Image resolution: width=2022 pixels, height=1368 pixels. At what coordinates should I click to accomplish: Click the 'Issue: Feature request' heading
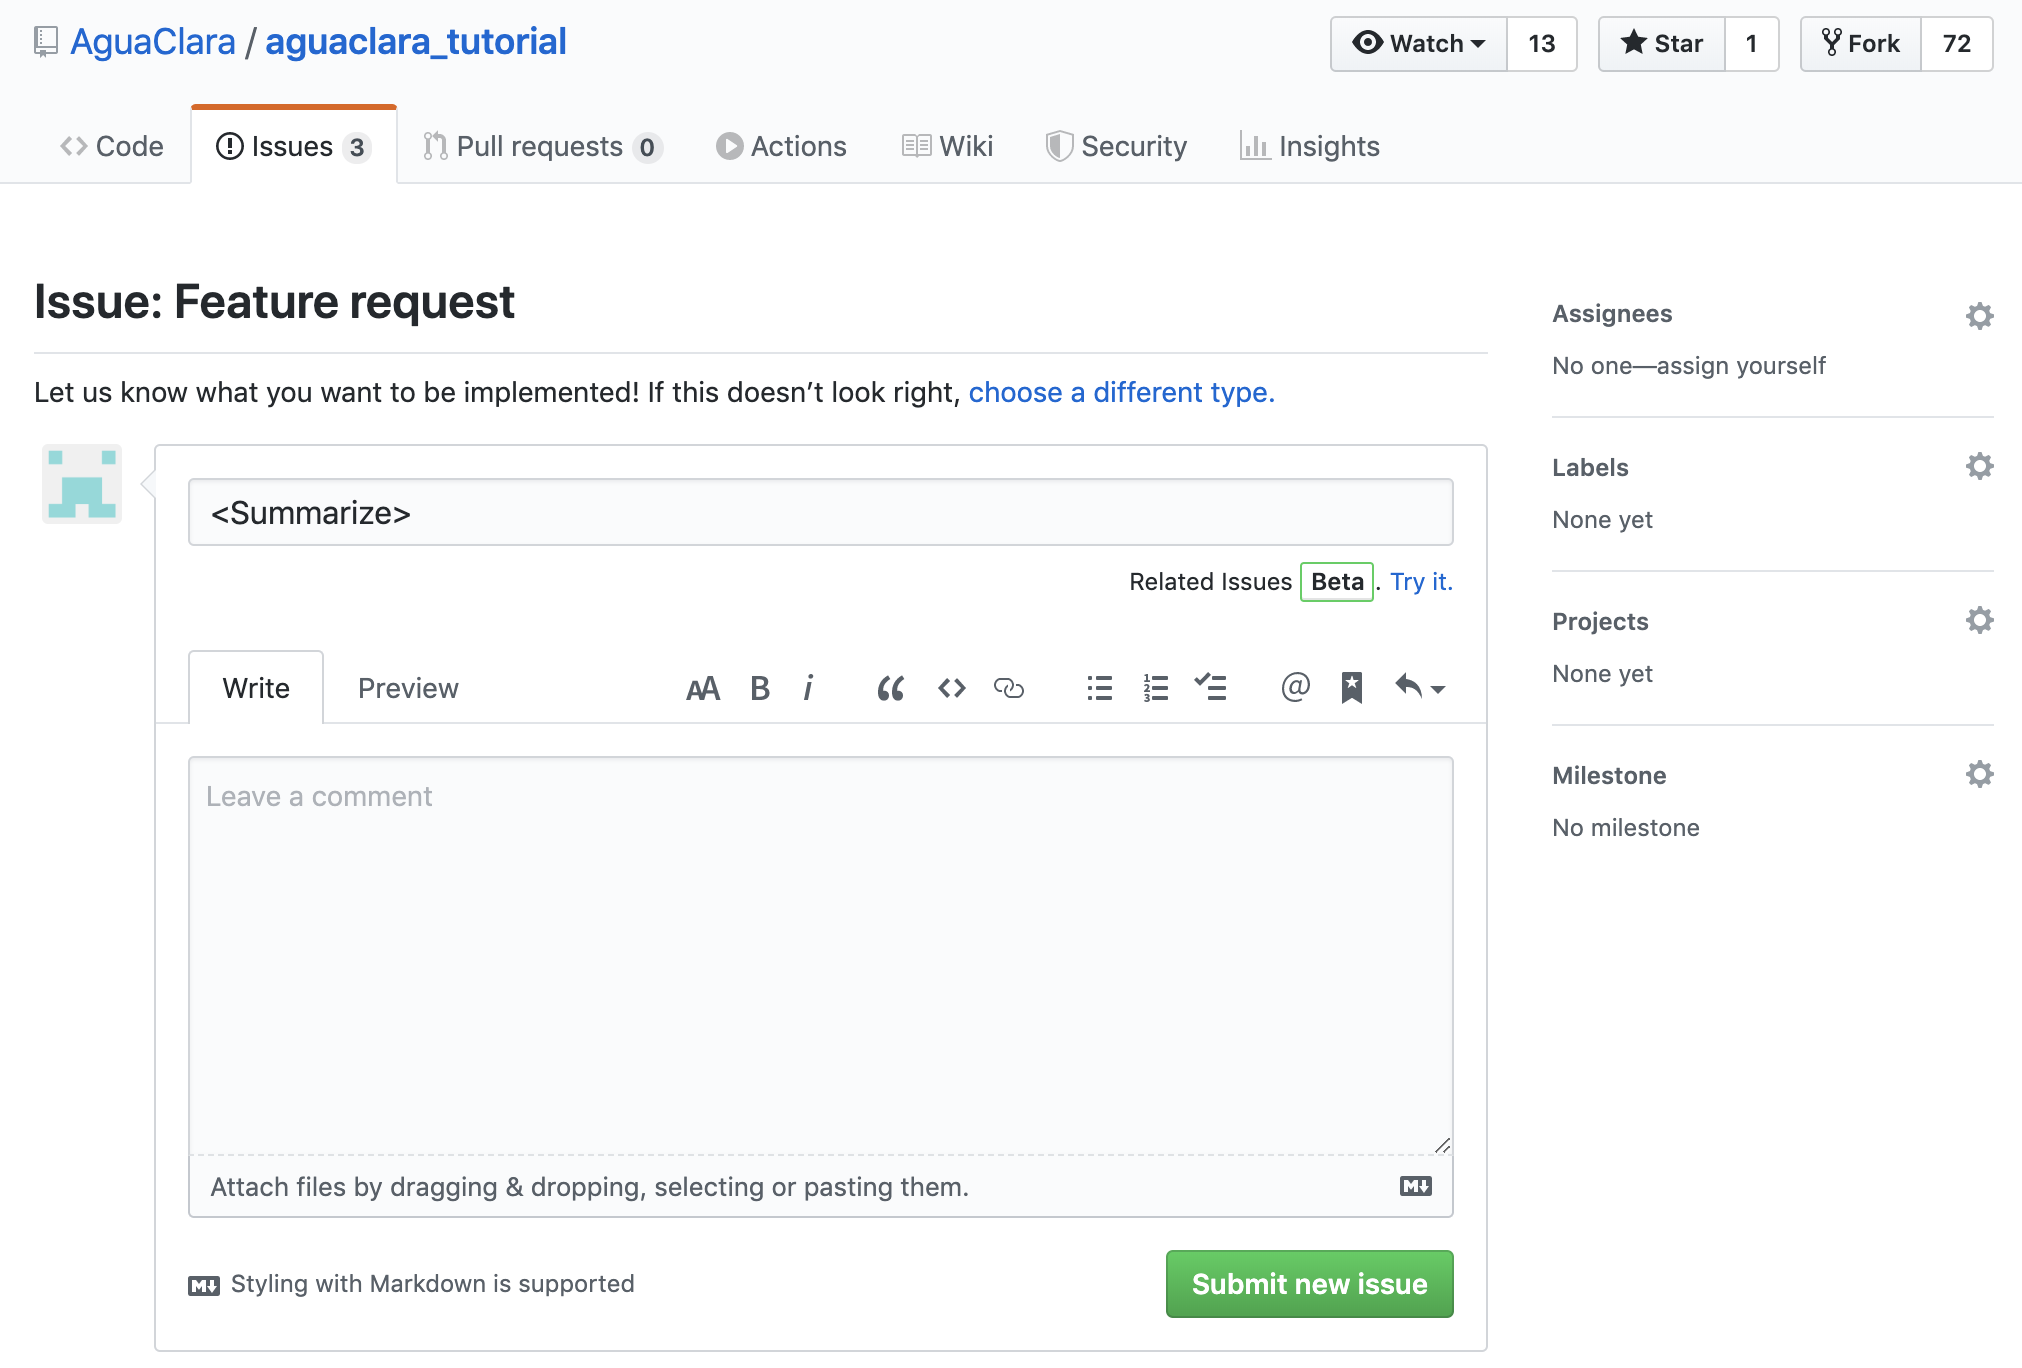(274, 302)
